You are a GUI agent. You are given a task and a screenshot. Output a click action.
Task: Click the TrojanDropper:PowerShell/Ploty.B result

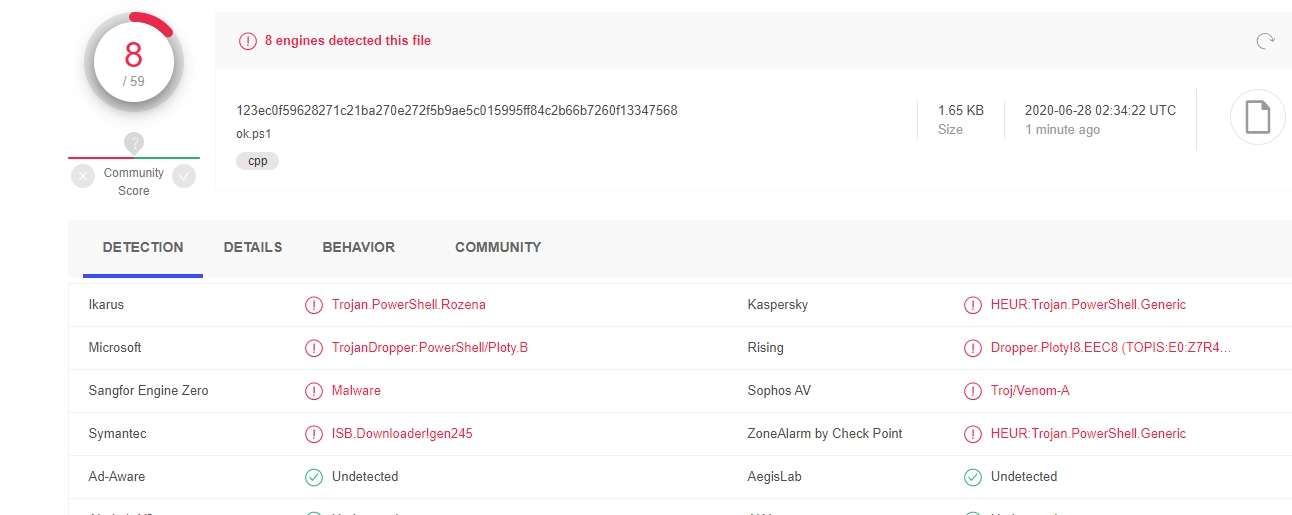click(430, 348)
